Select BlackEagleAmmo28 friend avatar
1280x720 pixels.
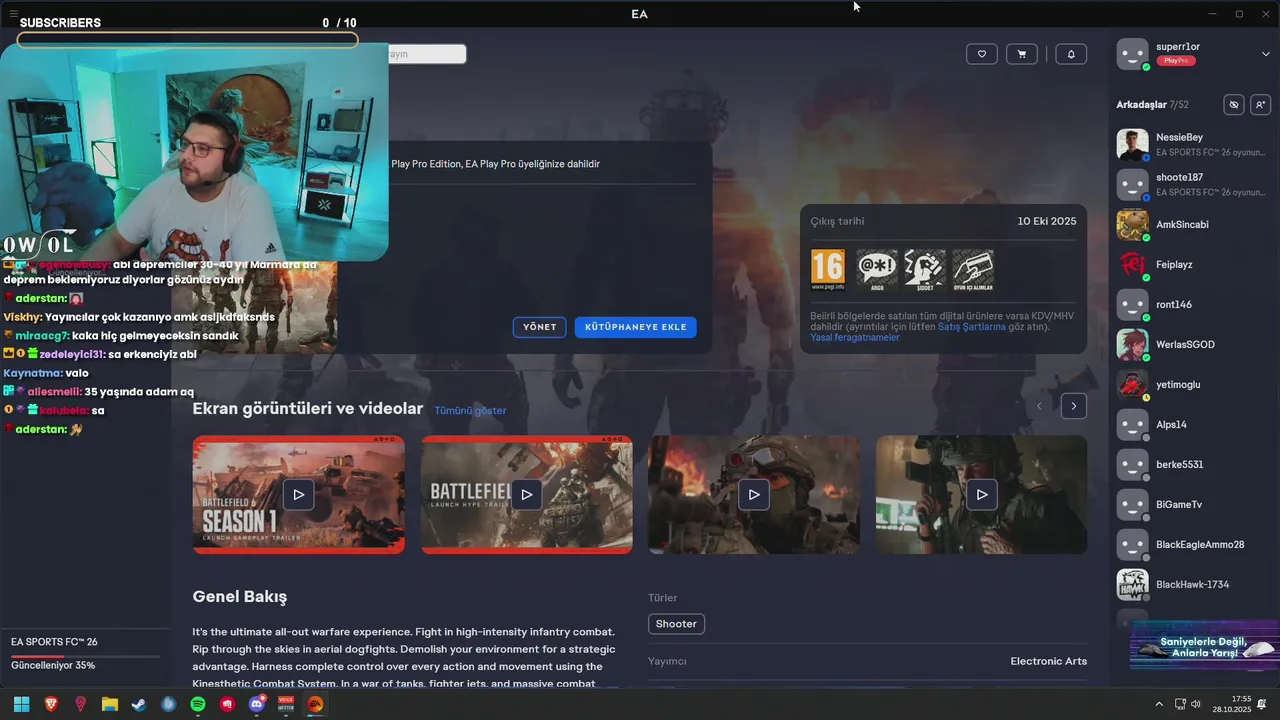click(1132, 544)
